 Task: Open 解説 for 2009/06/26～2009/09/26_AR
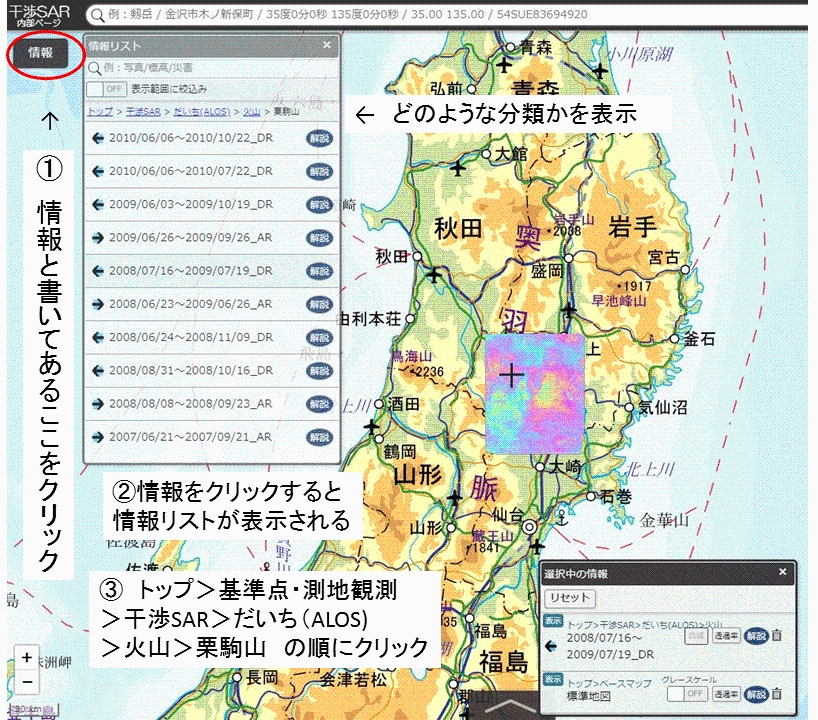[319, 238]
